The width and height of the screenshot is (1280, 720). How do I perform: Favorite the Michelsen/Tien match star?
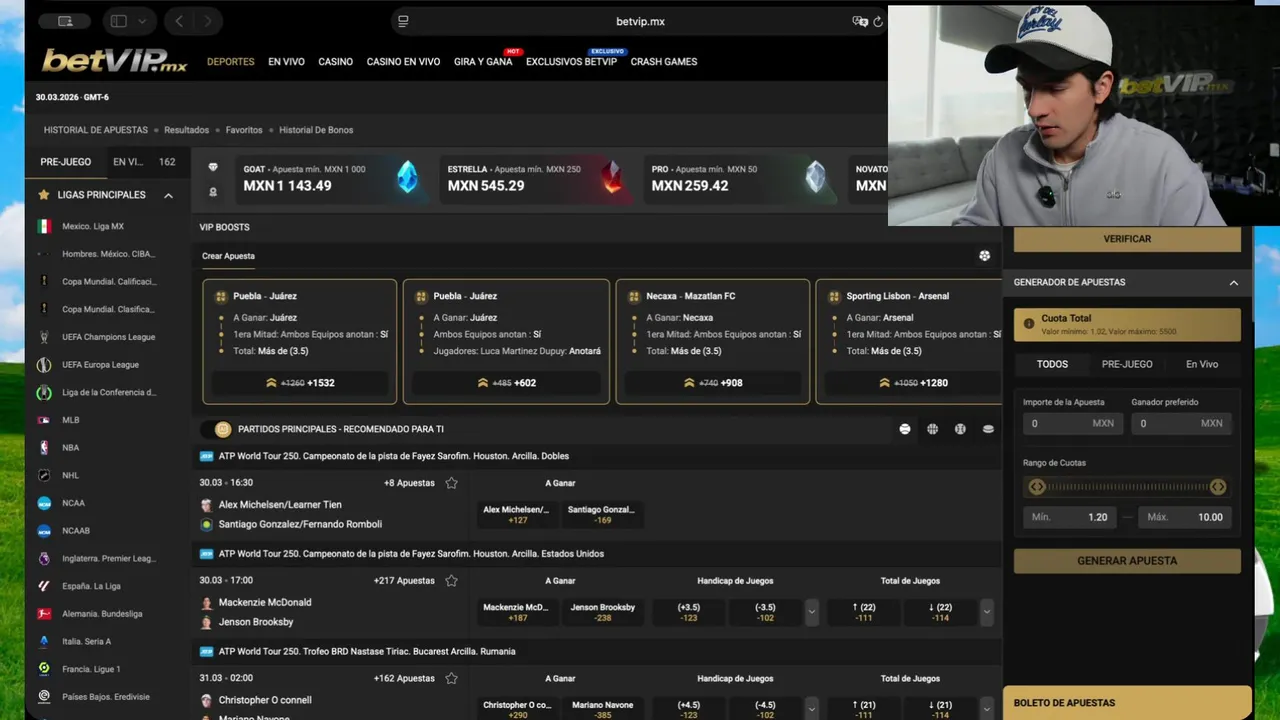point(451,483)
